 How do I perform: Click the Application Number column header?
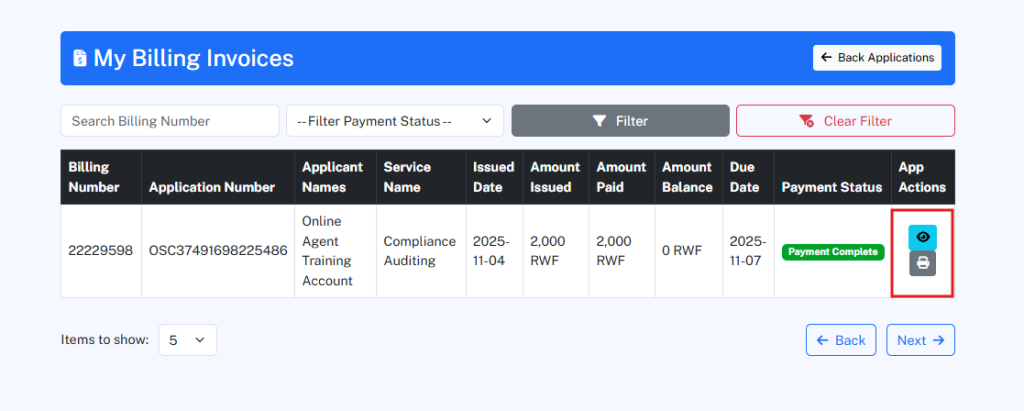point(211,187)
